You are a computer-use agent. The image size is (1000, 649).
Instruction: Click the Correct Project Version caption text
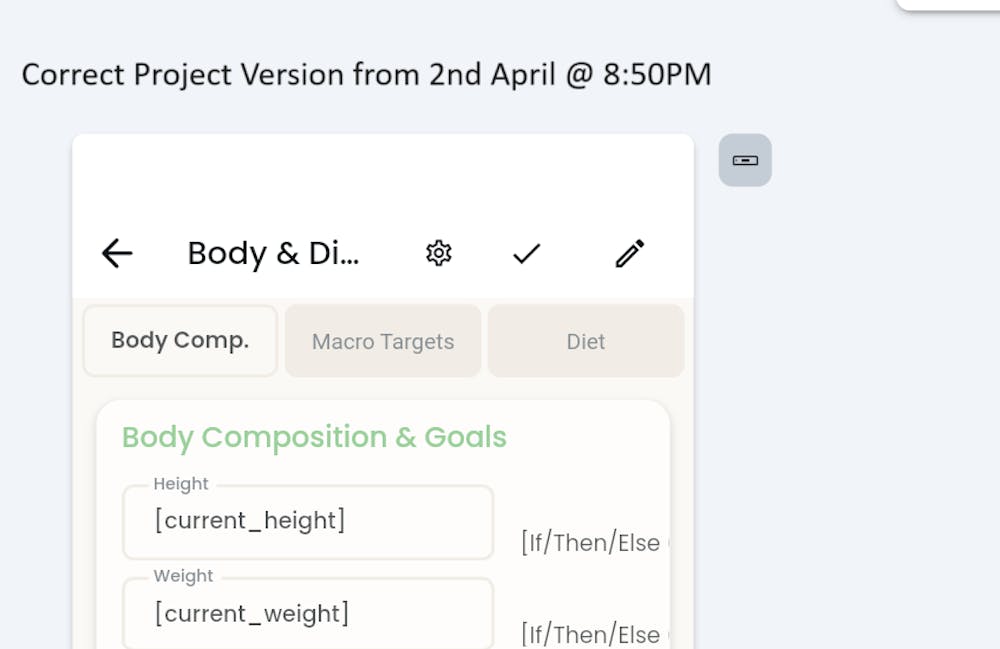[366, 75]
